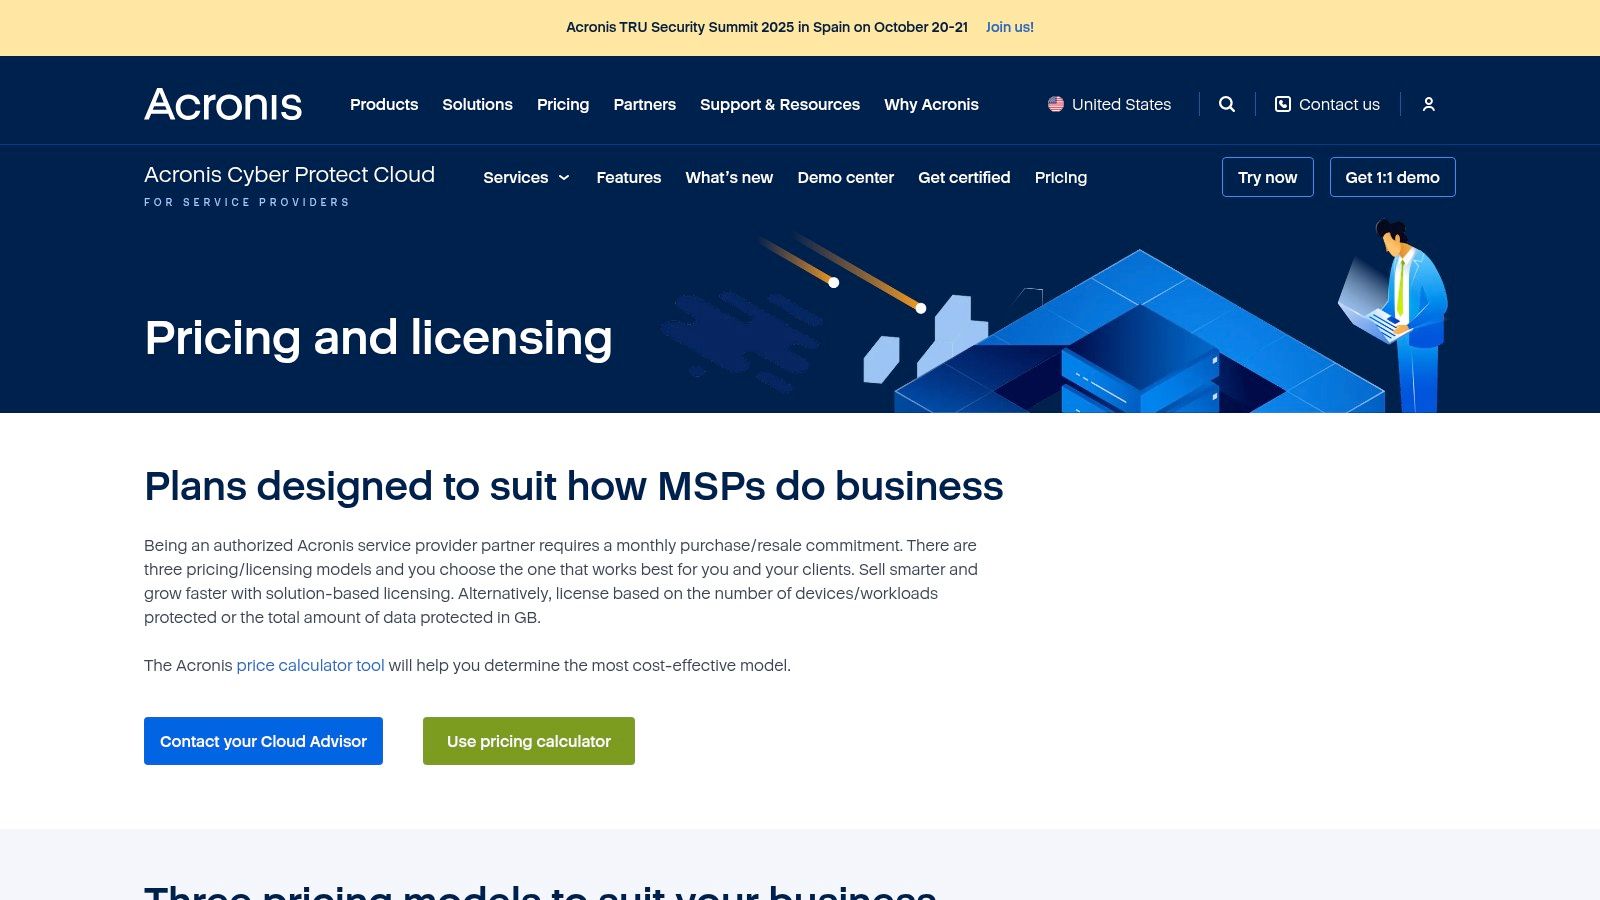Click Use pricing calculator button
This screenshot has height=900, width=1600.
tap(529, 741)
